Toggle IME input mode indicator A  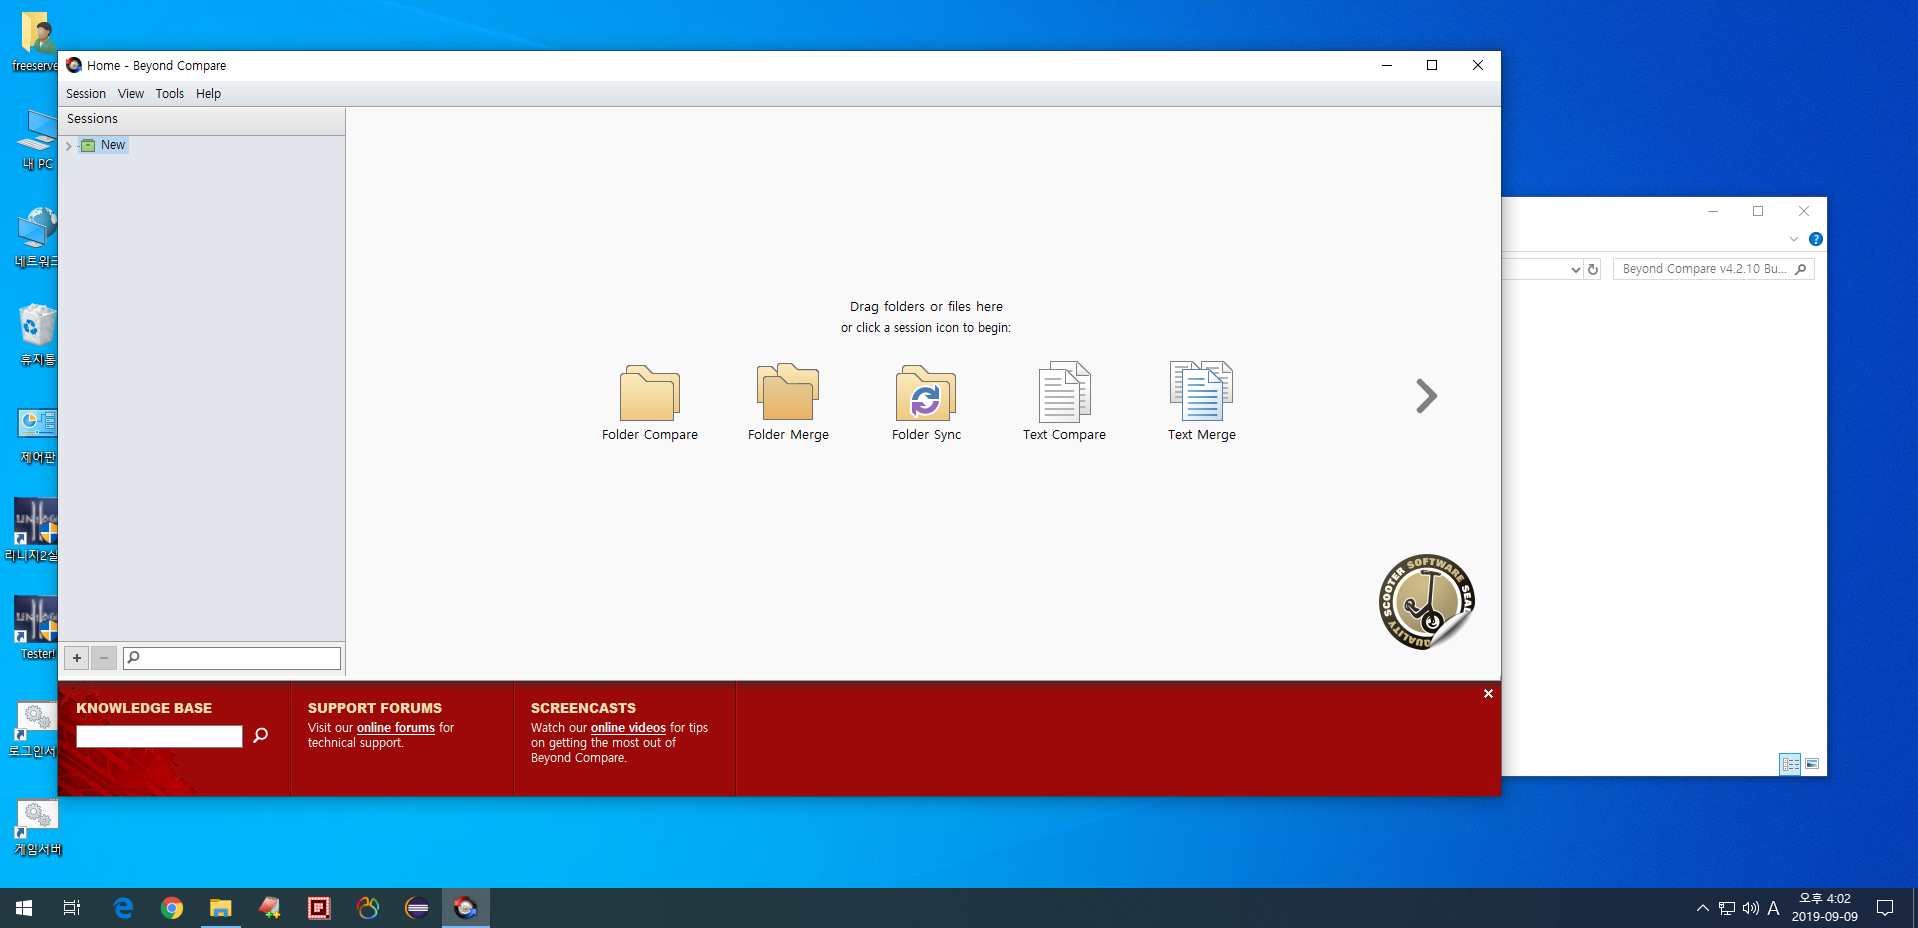1773,908
